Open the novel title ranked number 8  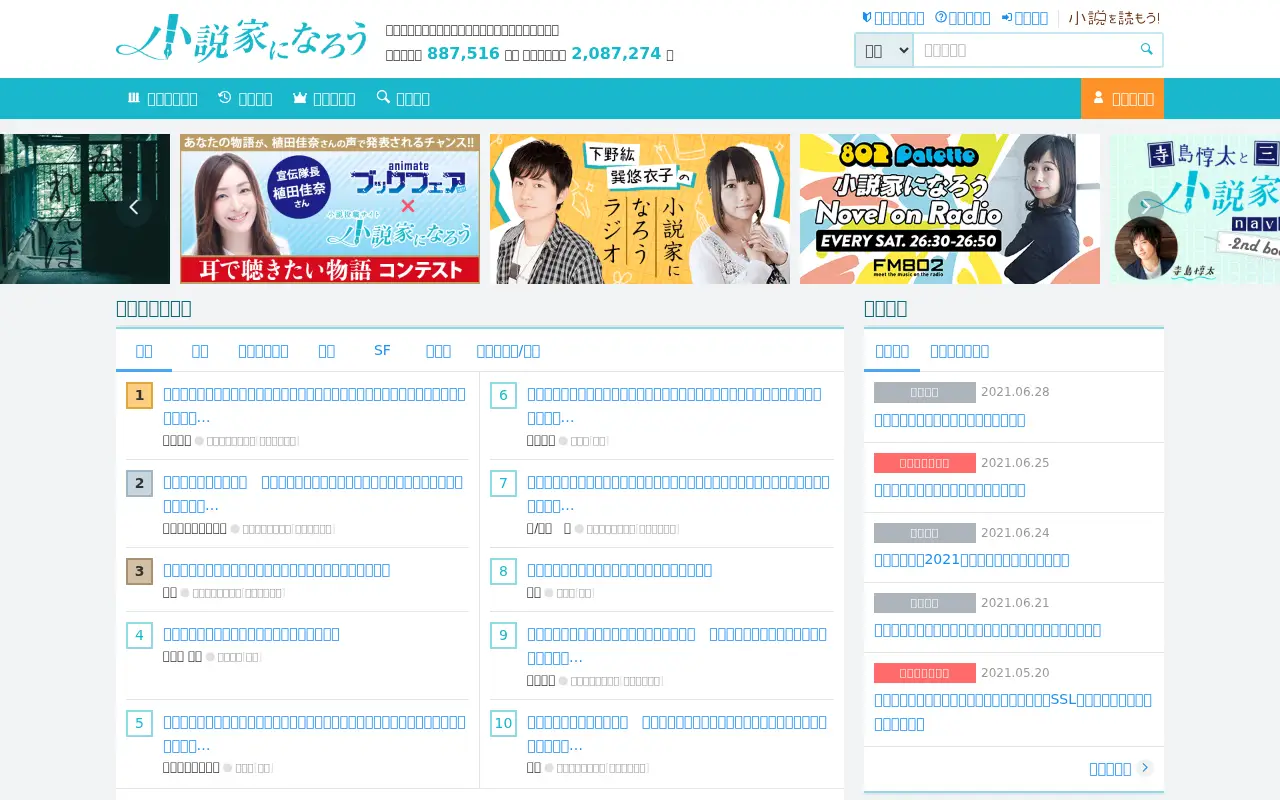pyautogui.click(x=619, y=569)
